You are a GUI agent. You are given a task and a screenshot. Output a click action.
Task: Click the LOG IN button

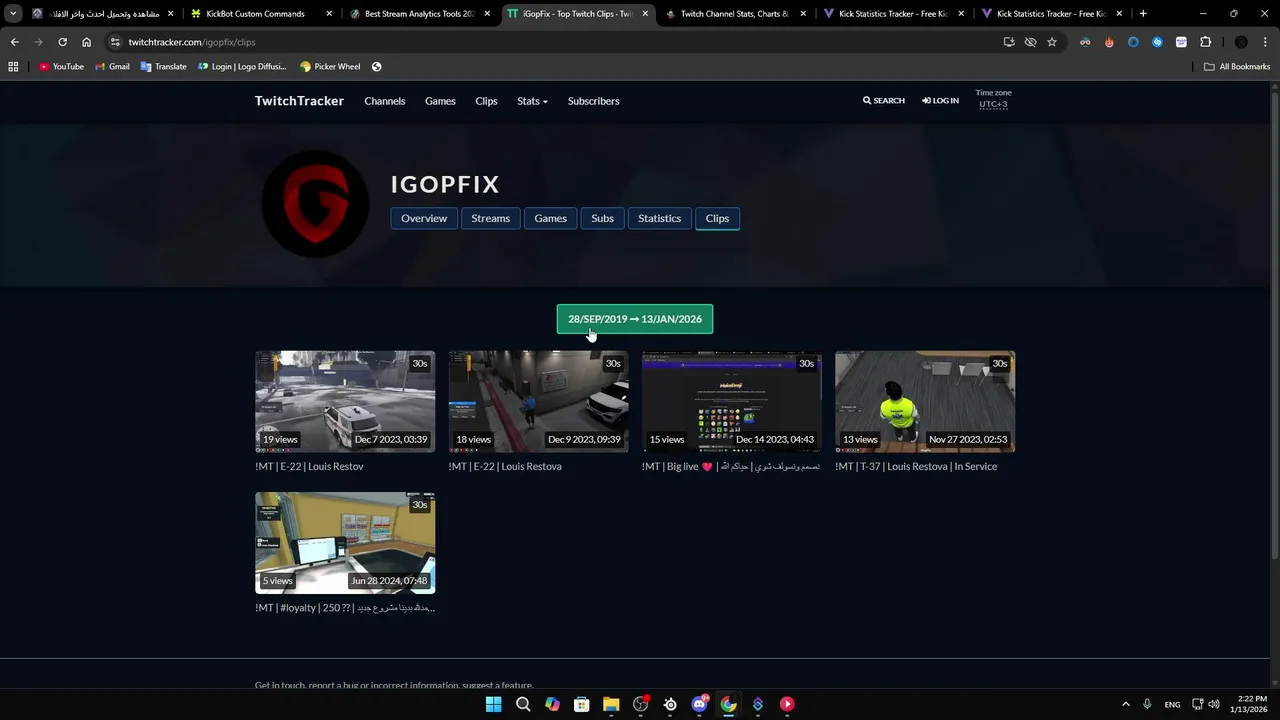940,101
